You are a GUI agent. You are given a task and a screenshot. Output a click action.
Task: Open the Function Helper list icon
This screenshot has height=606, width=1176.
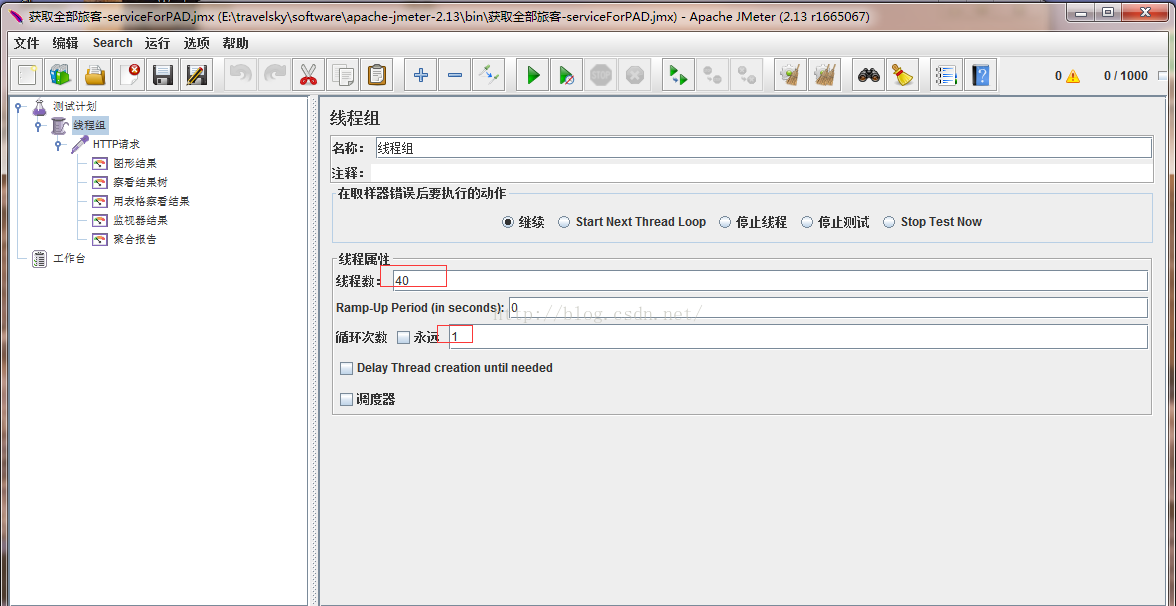click(946, 75)
